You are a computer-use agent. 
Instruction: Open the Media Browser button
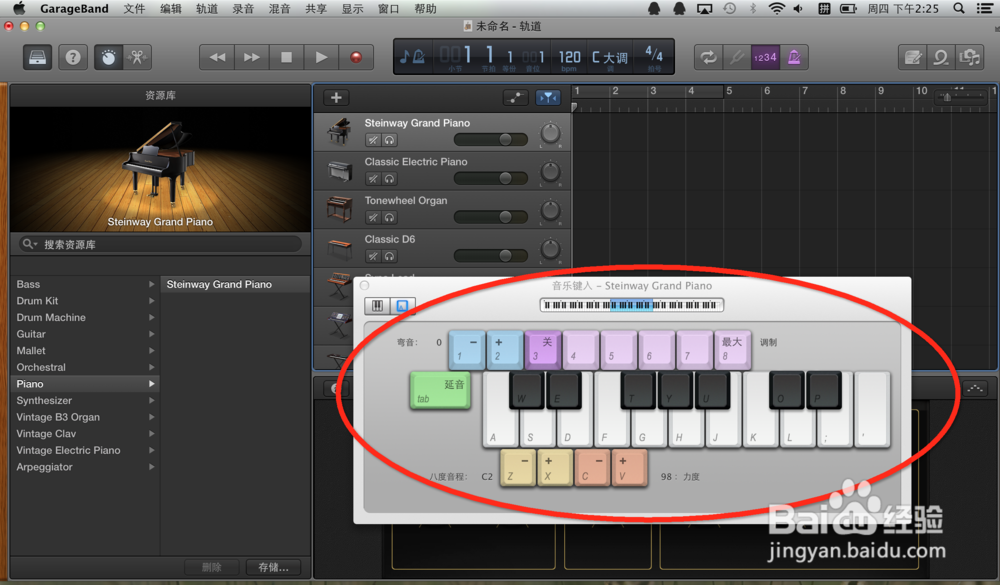[x=969, y=57]
